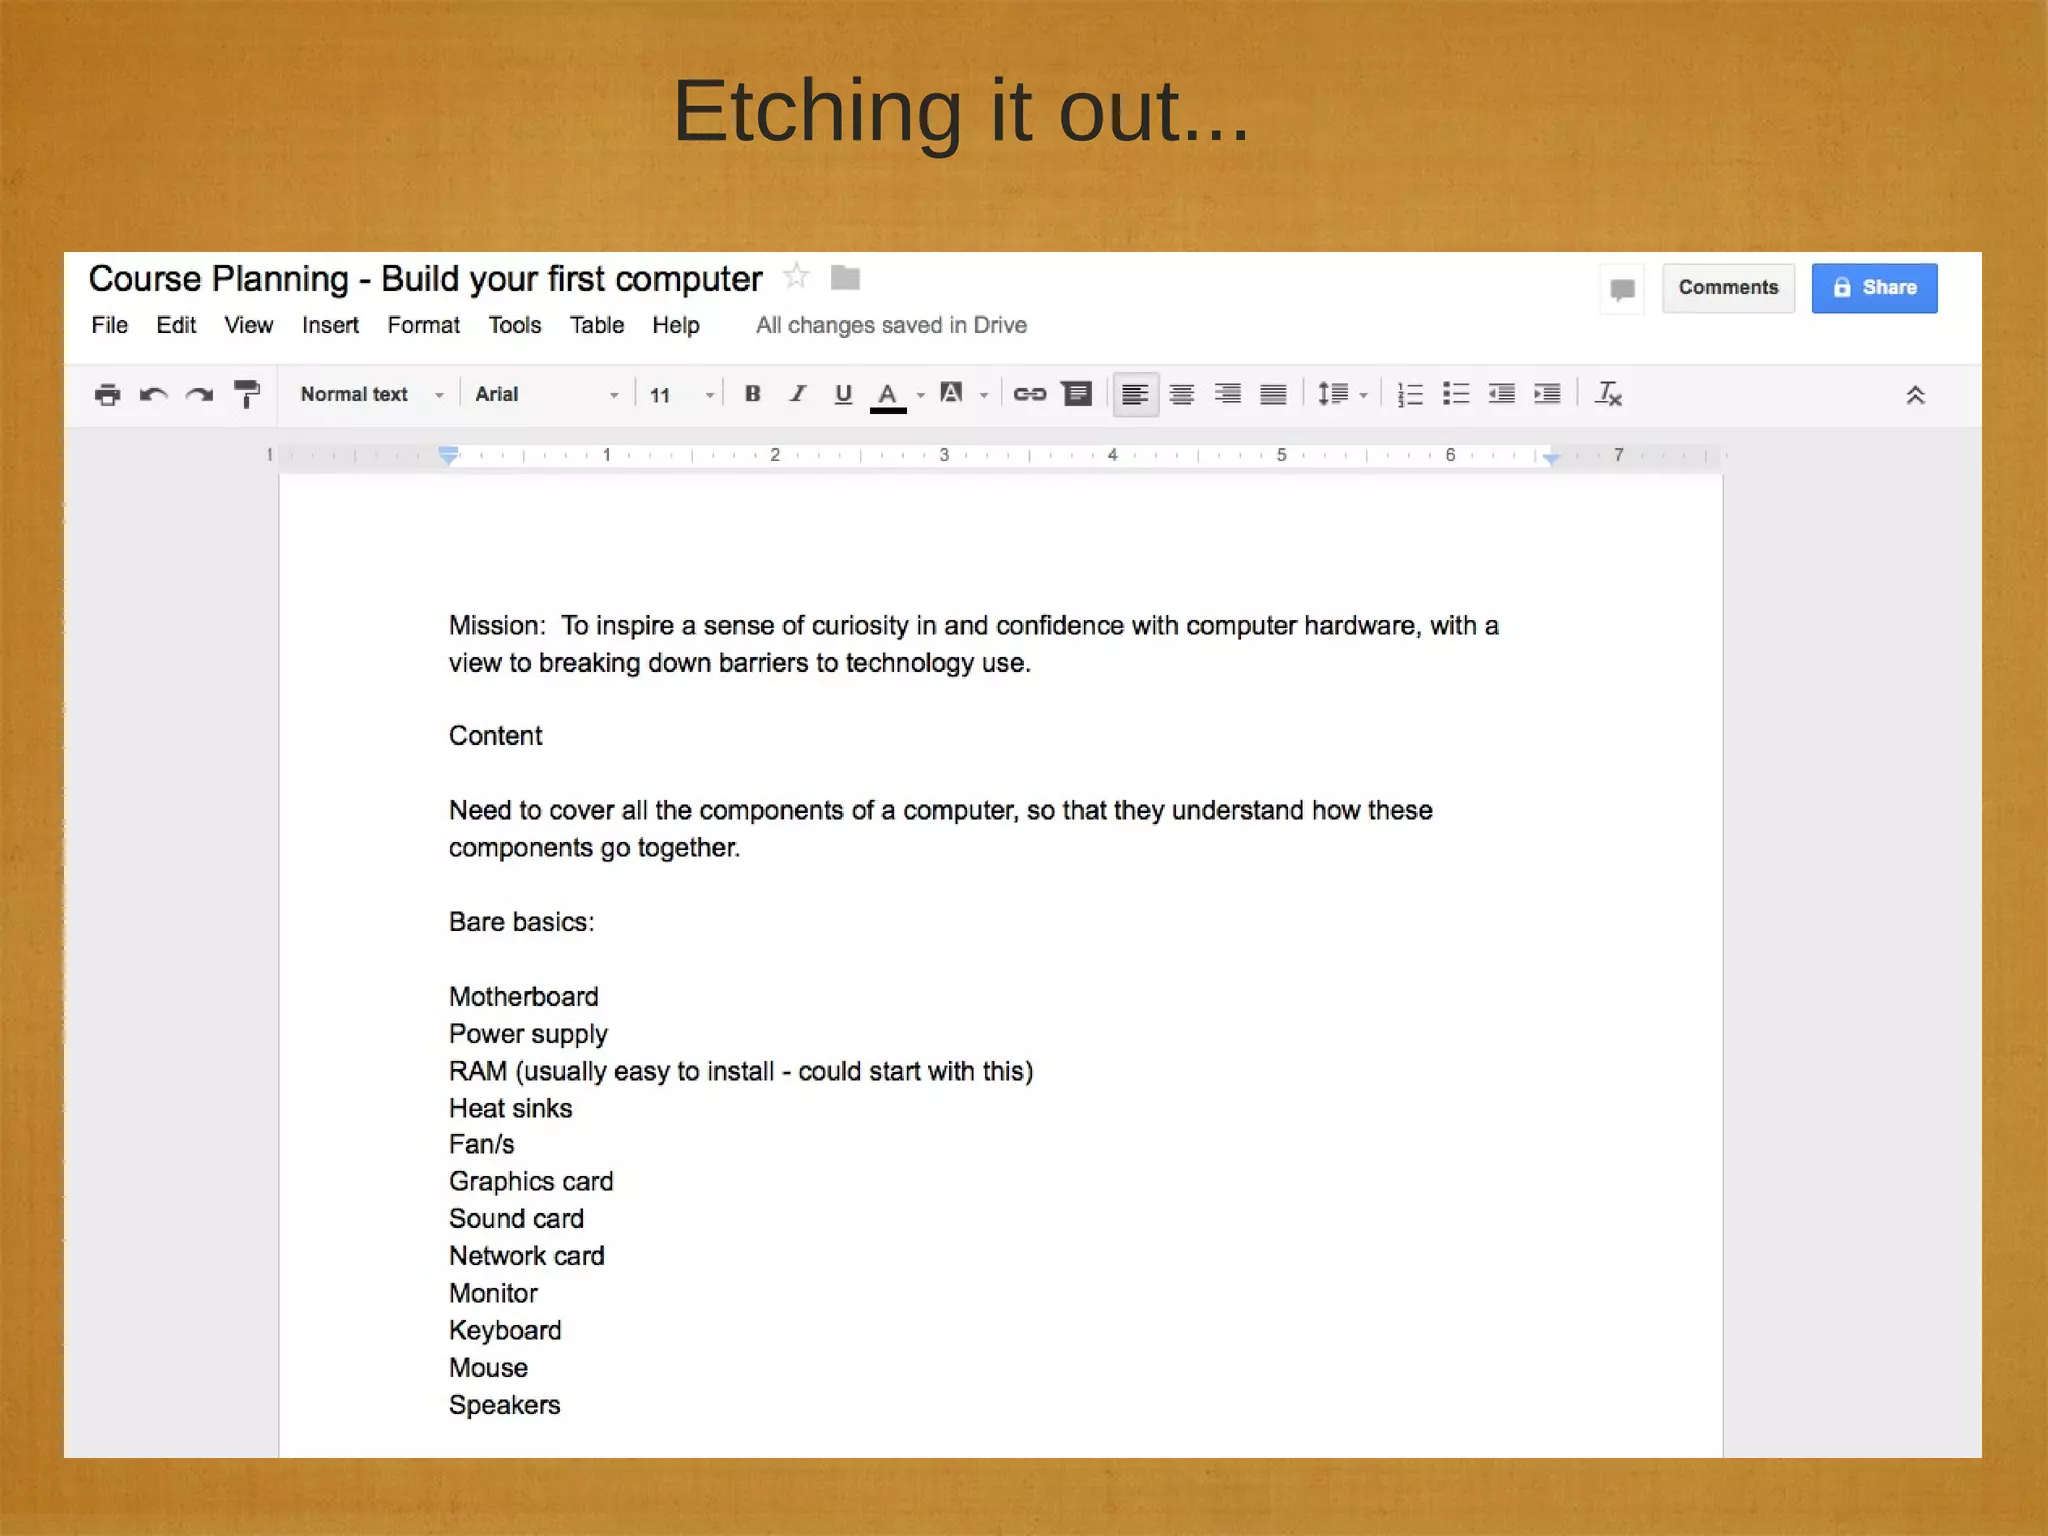Image resolution: width=2048 pixels, height=1536 pixels.
Task: Click the Insert link icon
Action: tap(1029, 394)
